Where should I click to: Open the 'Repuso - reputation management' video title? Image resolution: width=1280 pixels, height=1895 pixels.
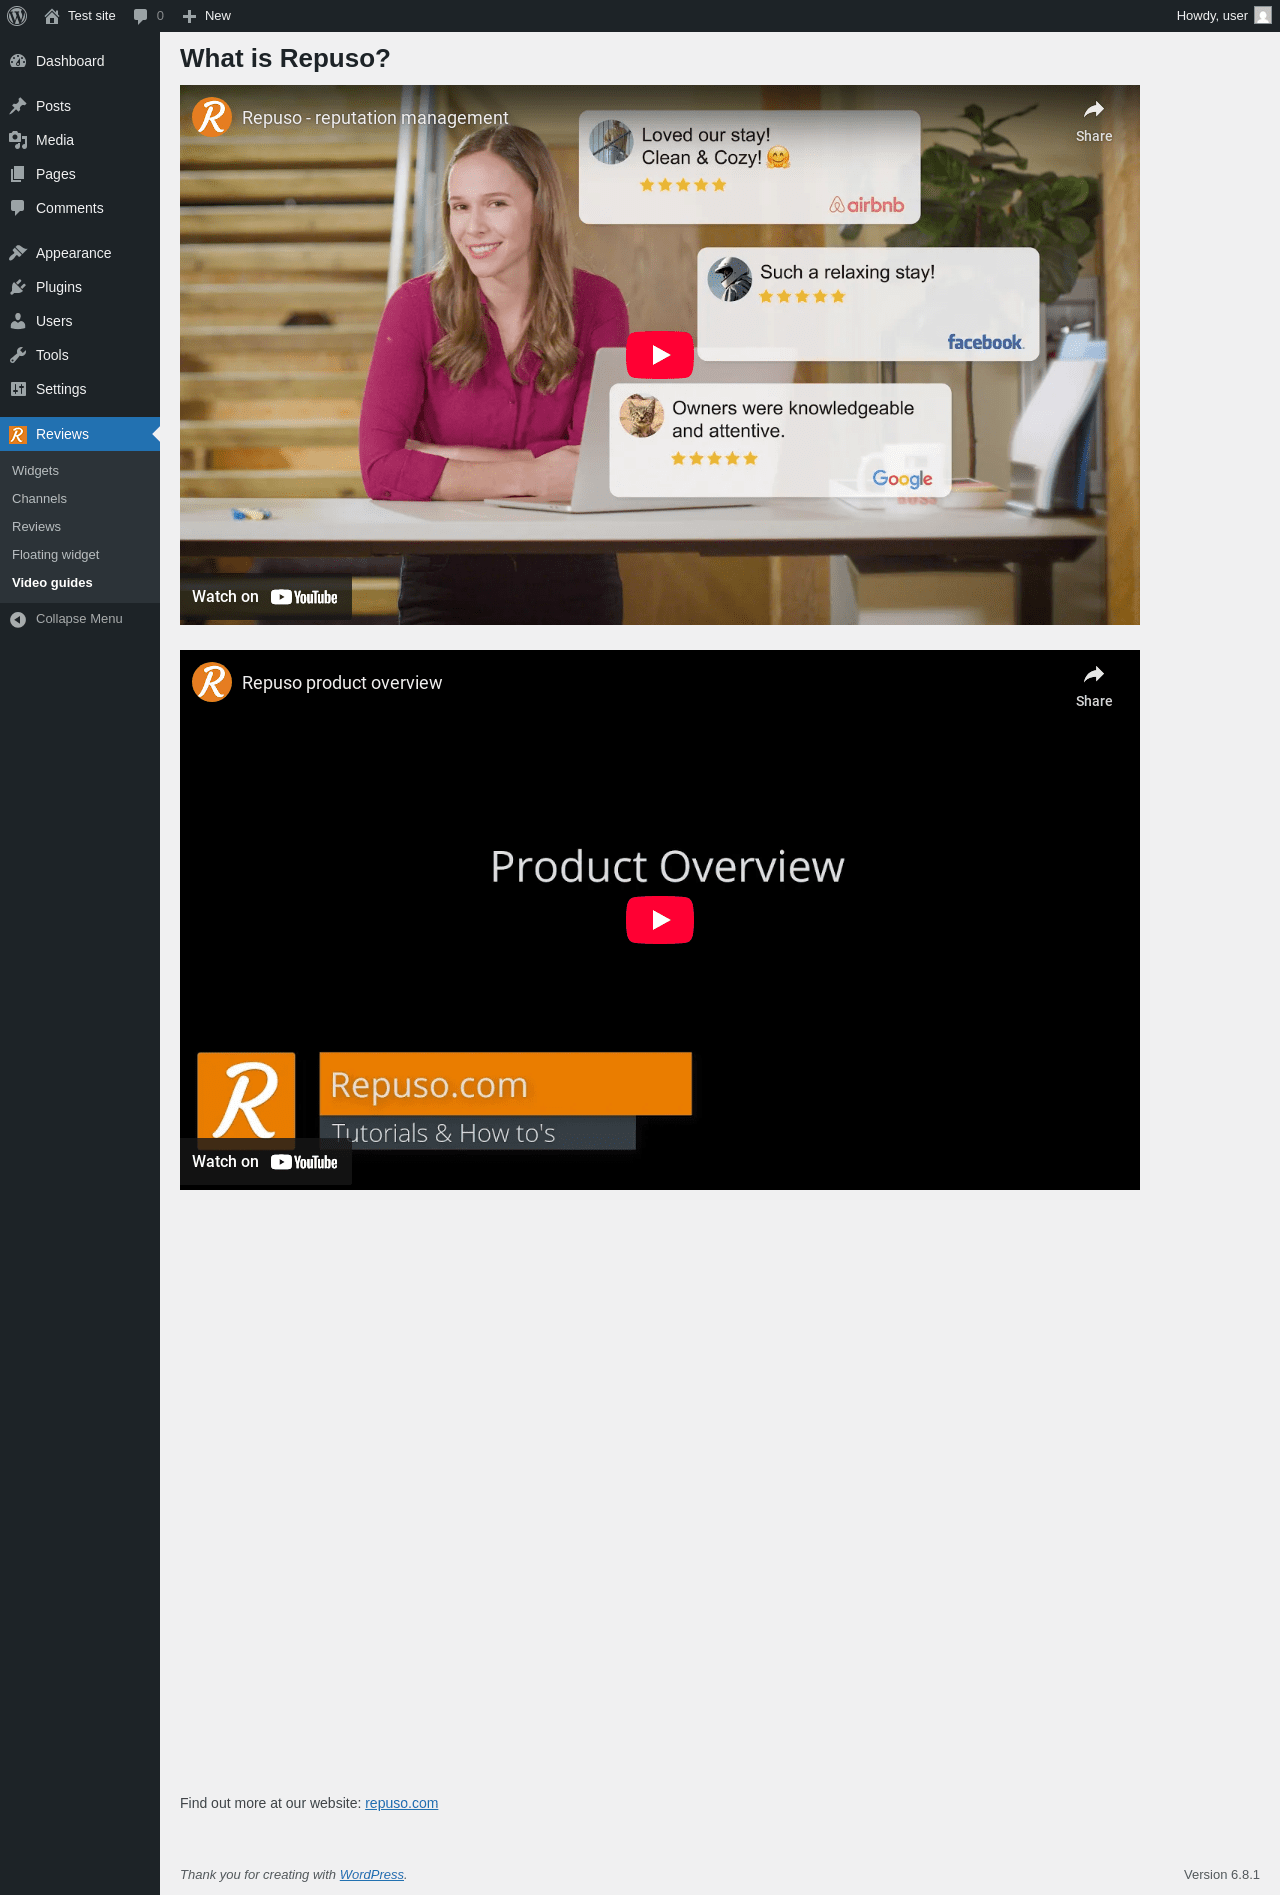(x=375, y=118)
